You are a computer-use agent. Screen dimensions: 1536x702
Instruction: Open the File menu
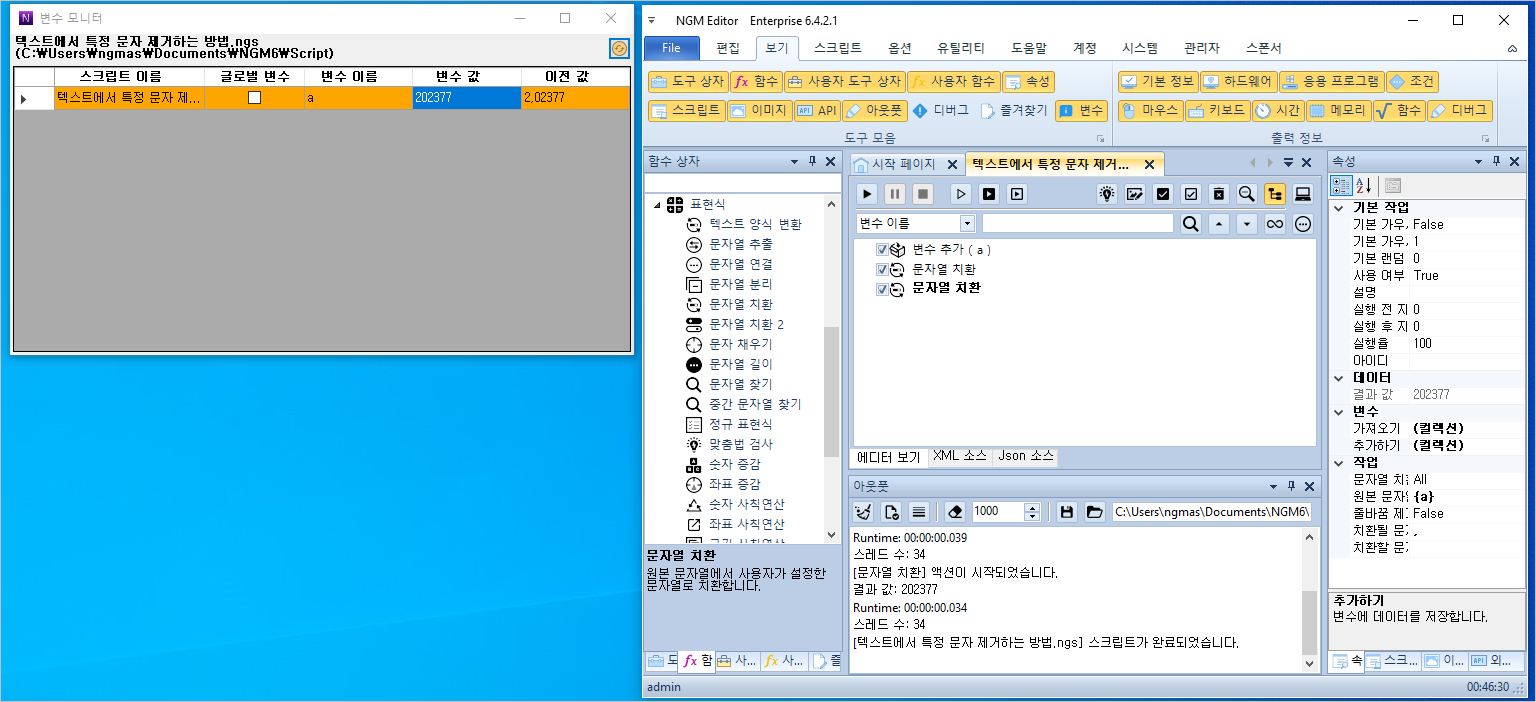pos(671,48)
